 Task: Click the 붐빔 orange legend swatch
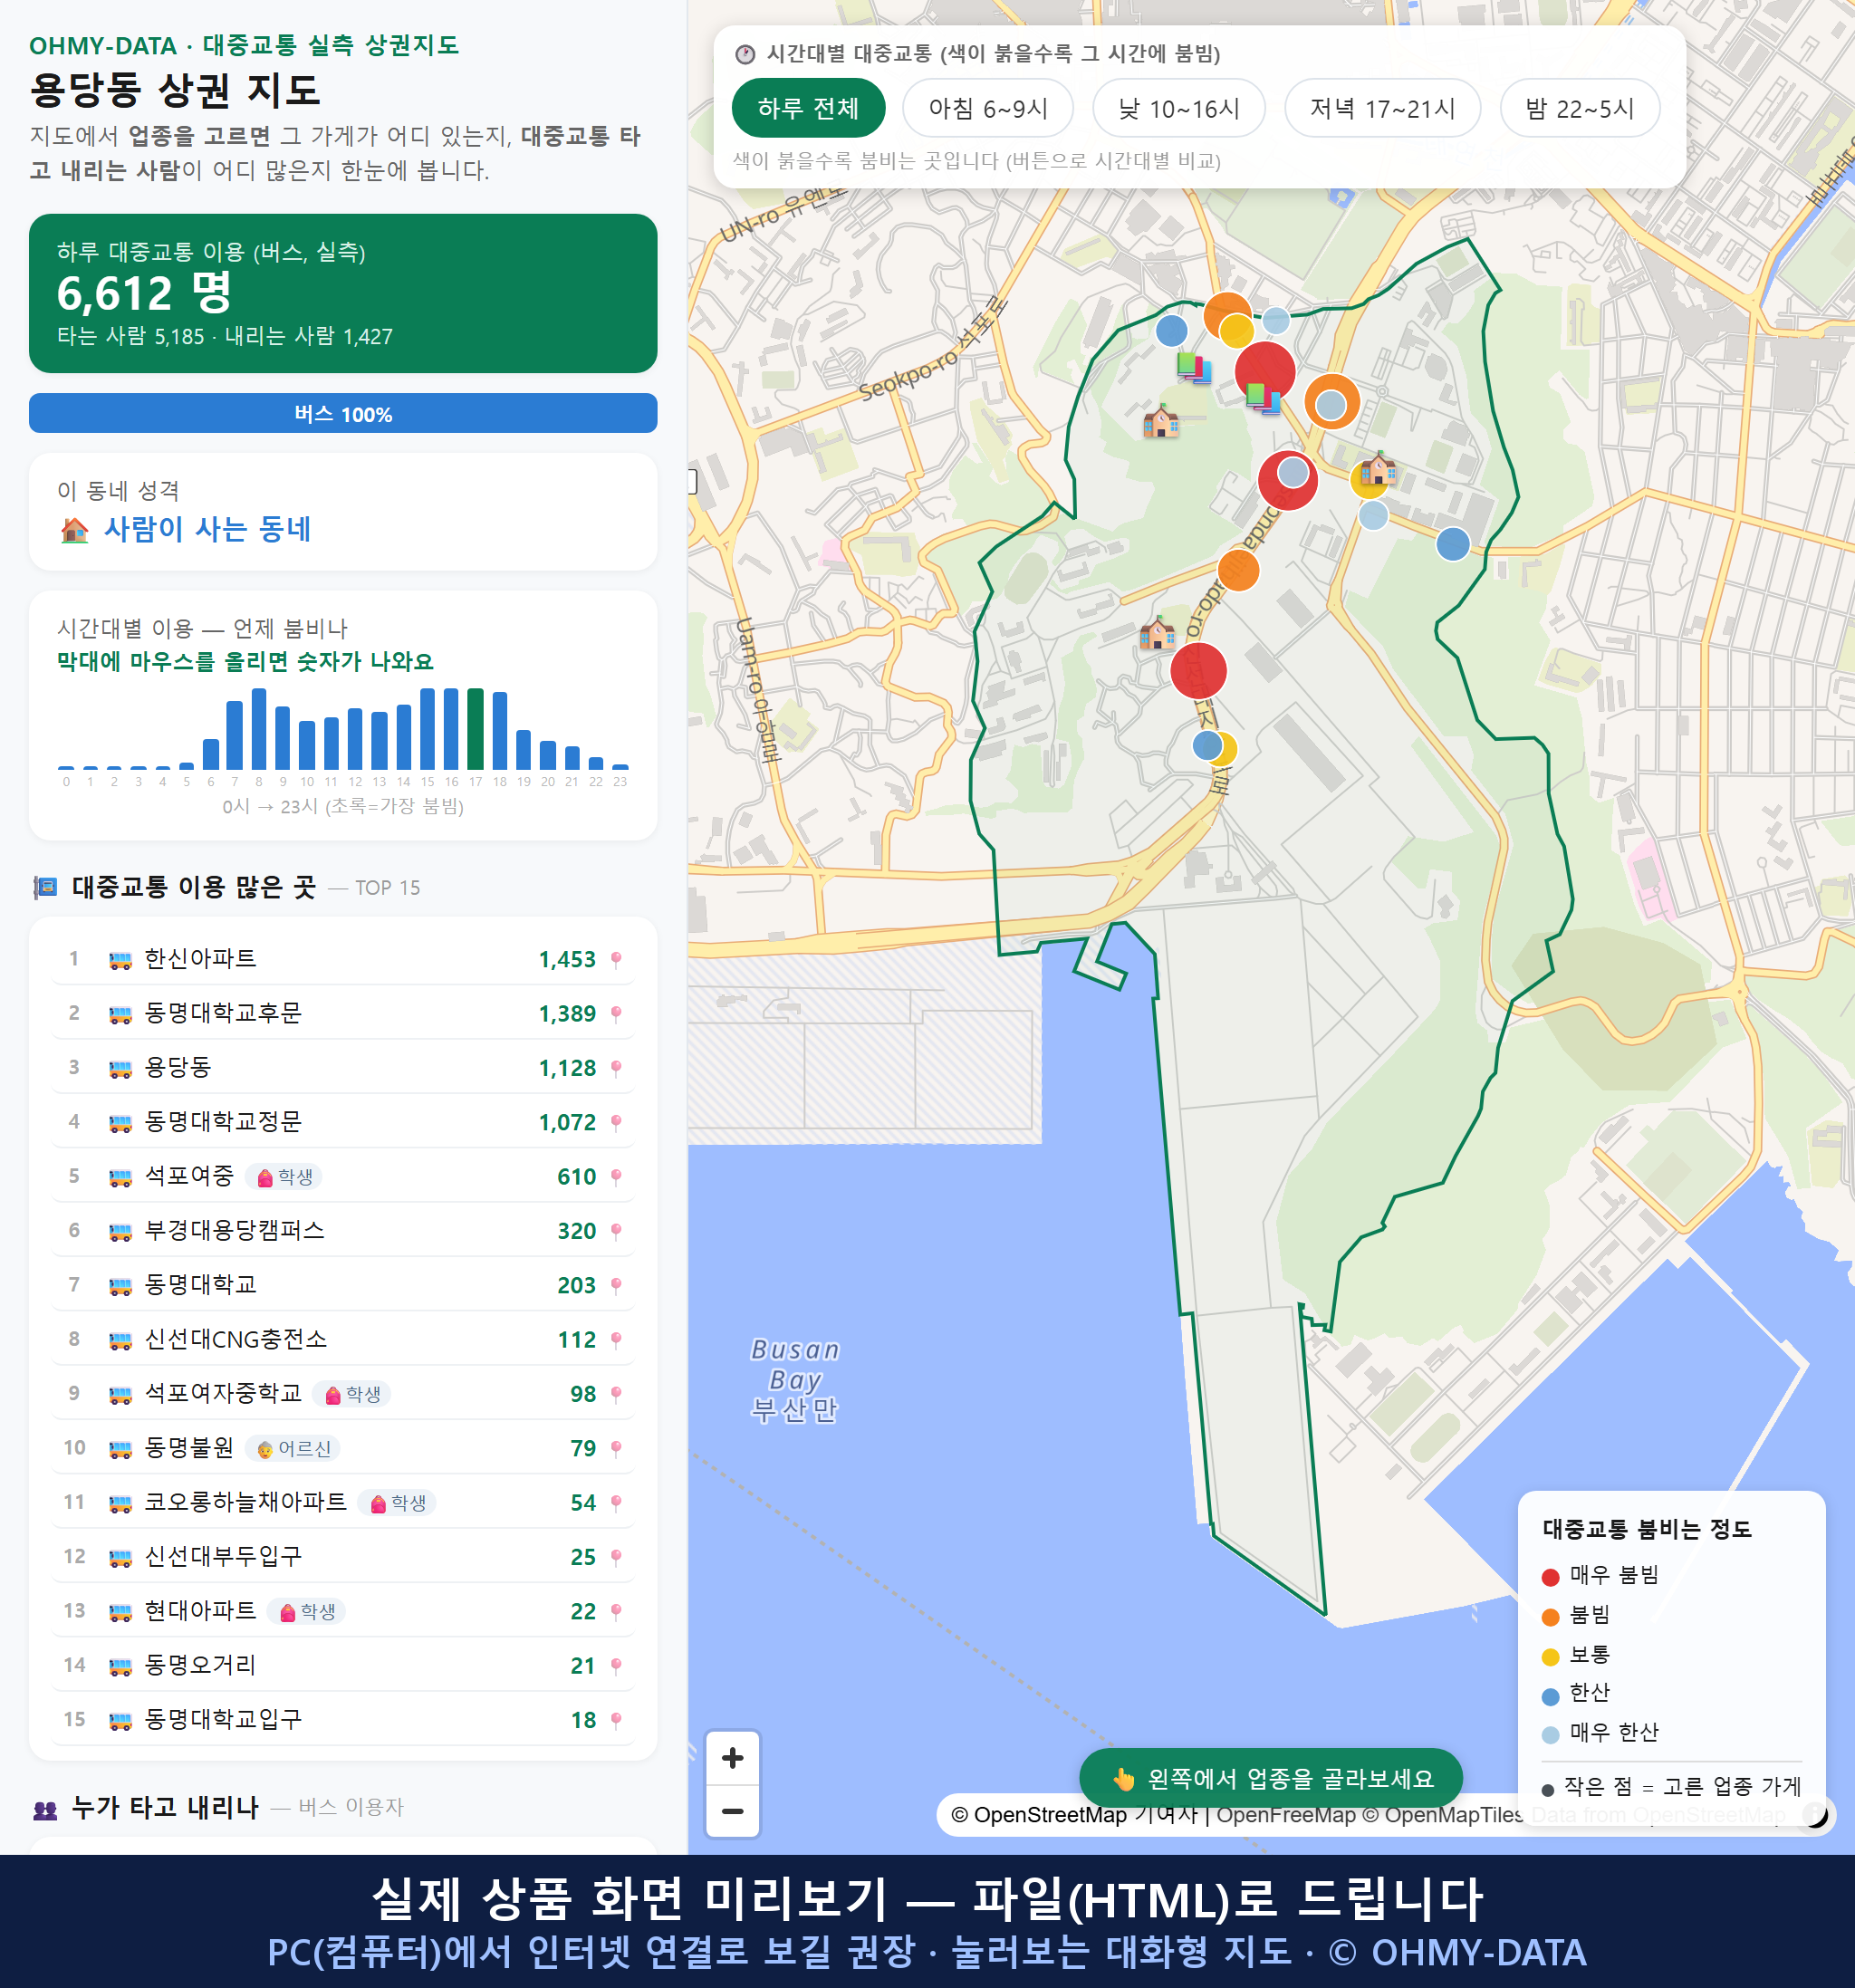(1551, 1617)
